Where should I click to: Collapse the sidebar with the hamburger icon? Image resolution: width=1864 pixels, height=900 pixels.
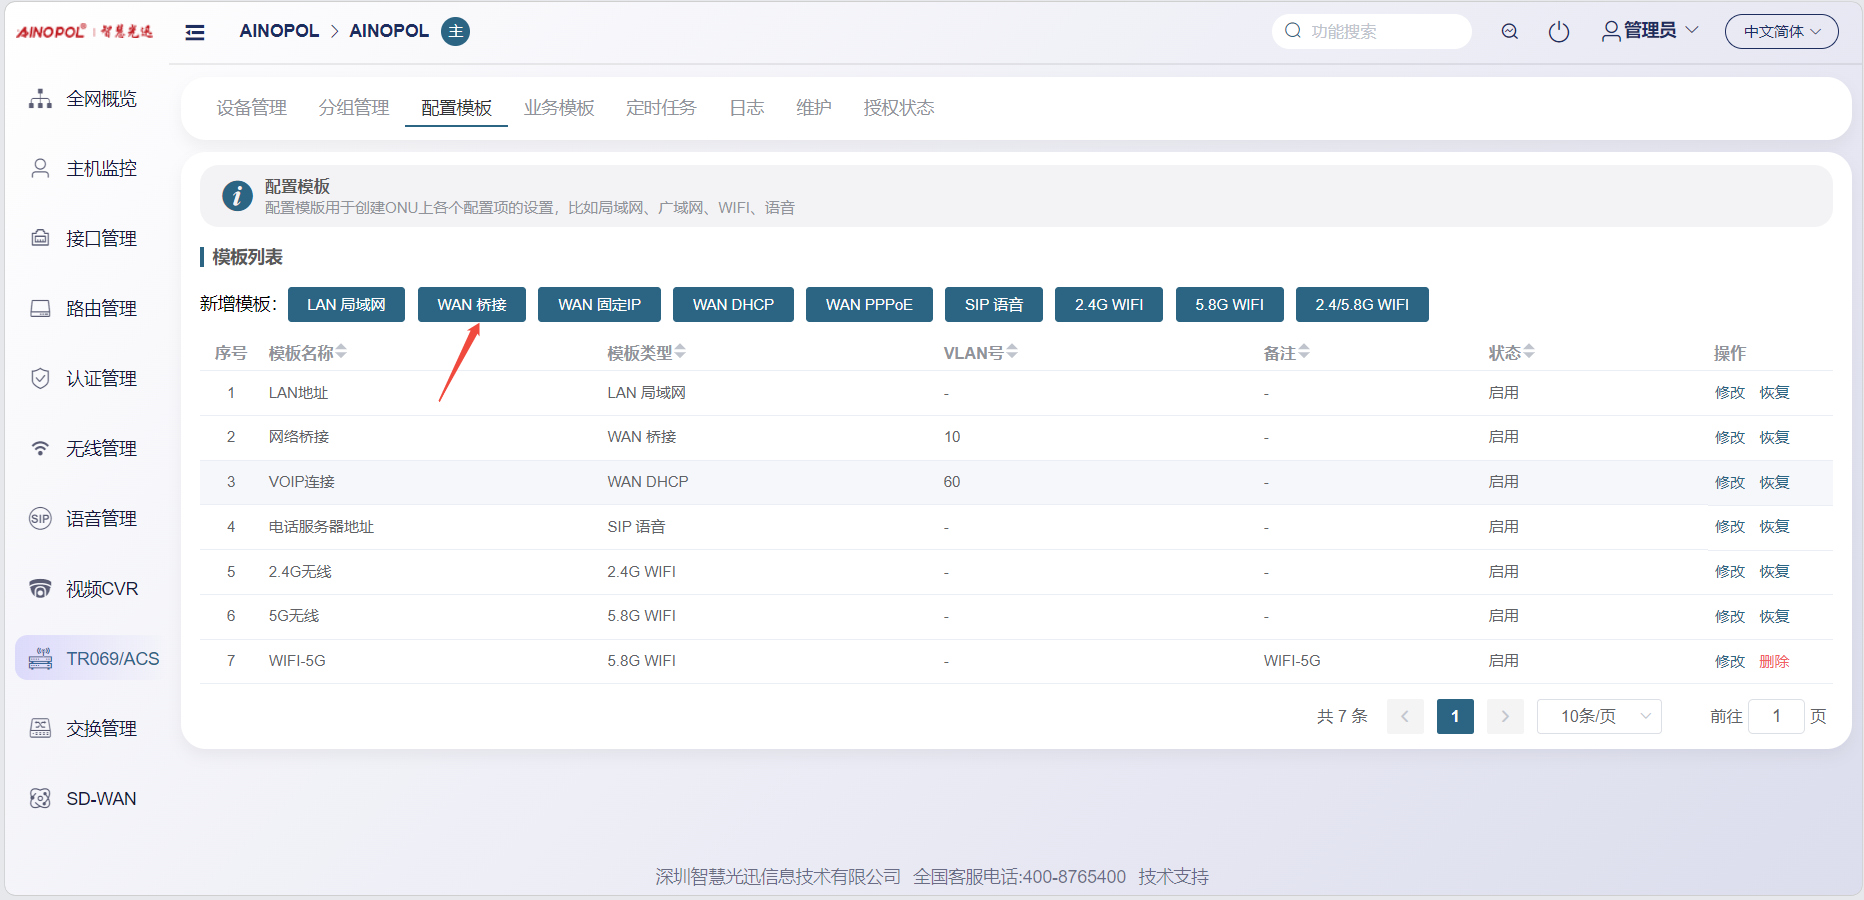(x=195, y=32)
